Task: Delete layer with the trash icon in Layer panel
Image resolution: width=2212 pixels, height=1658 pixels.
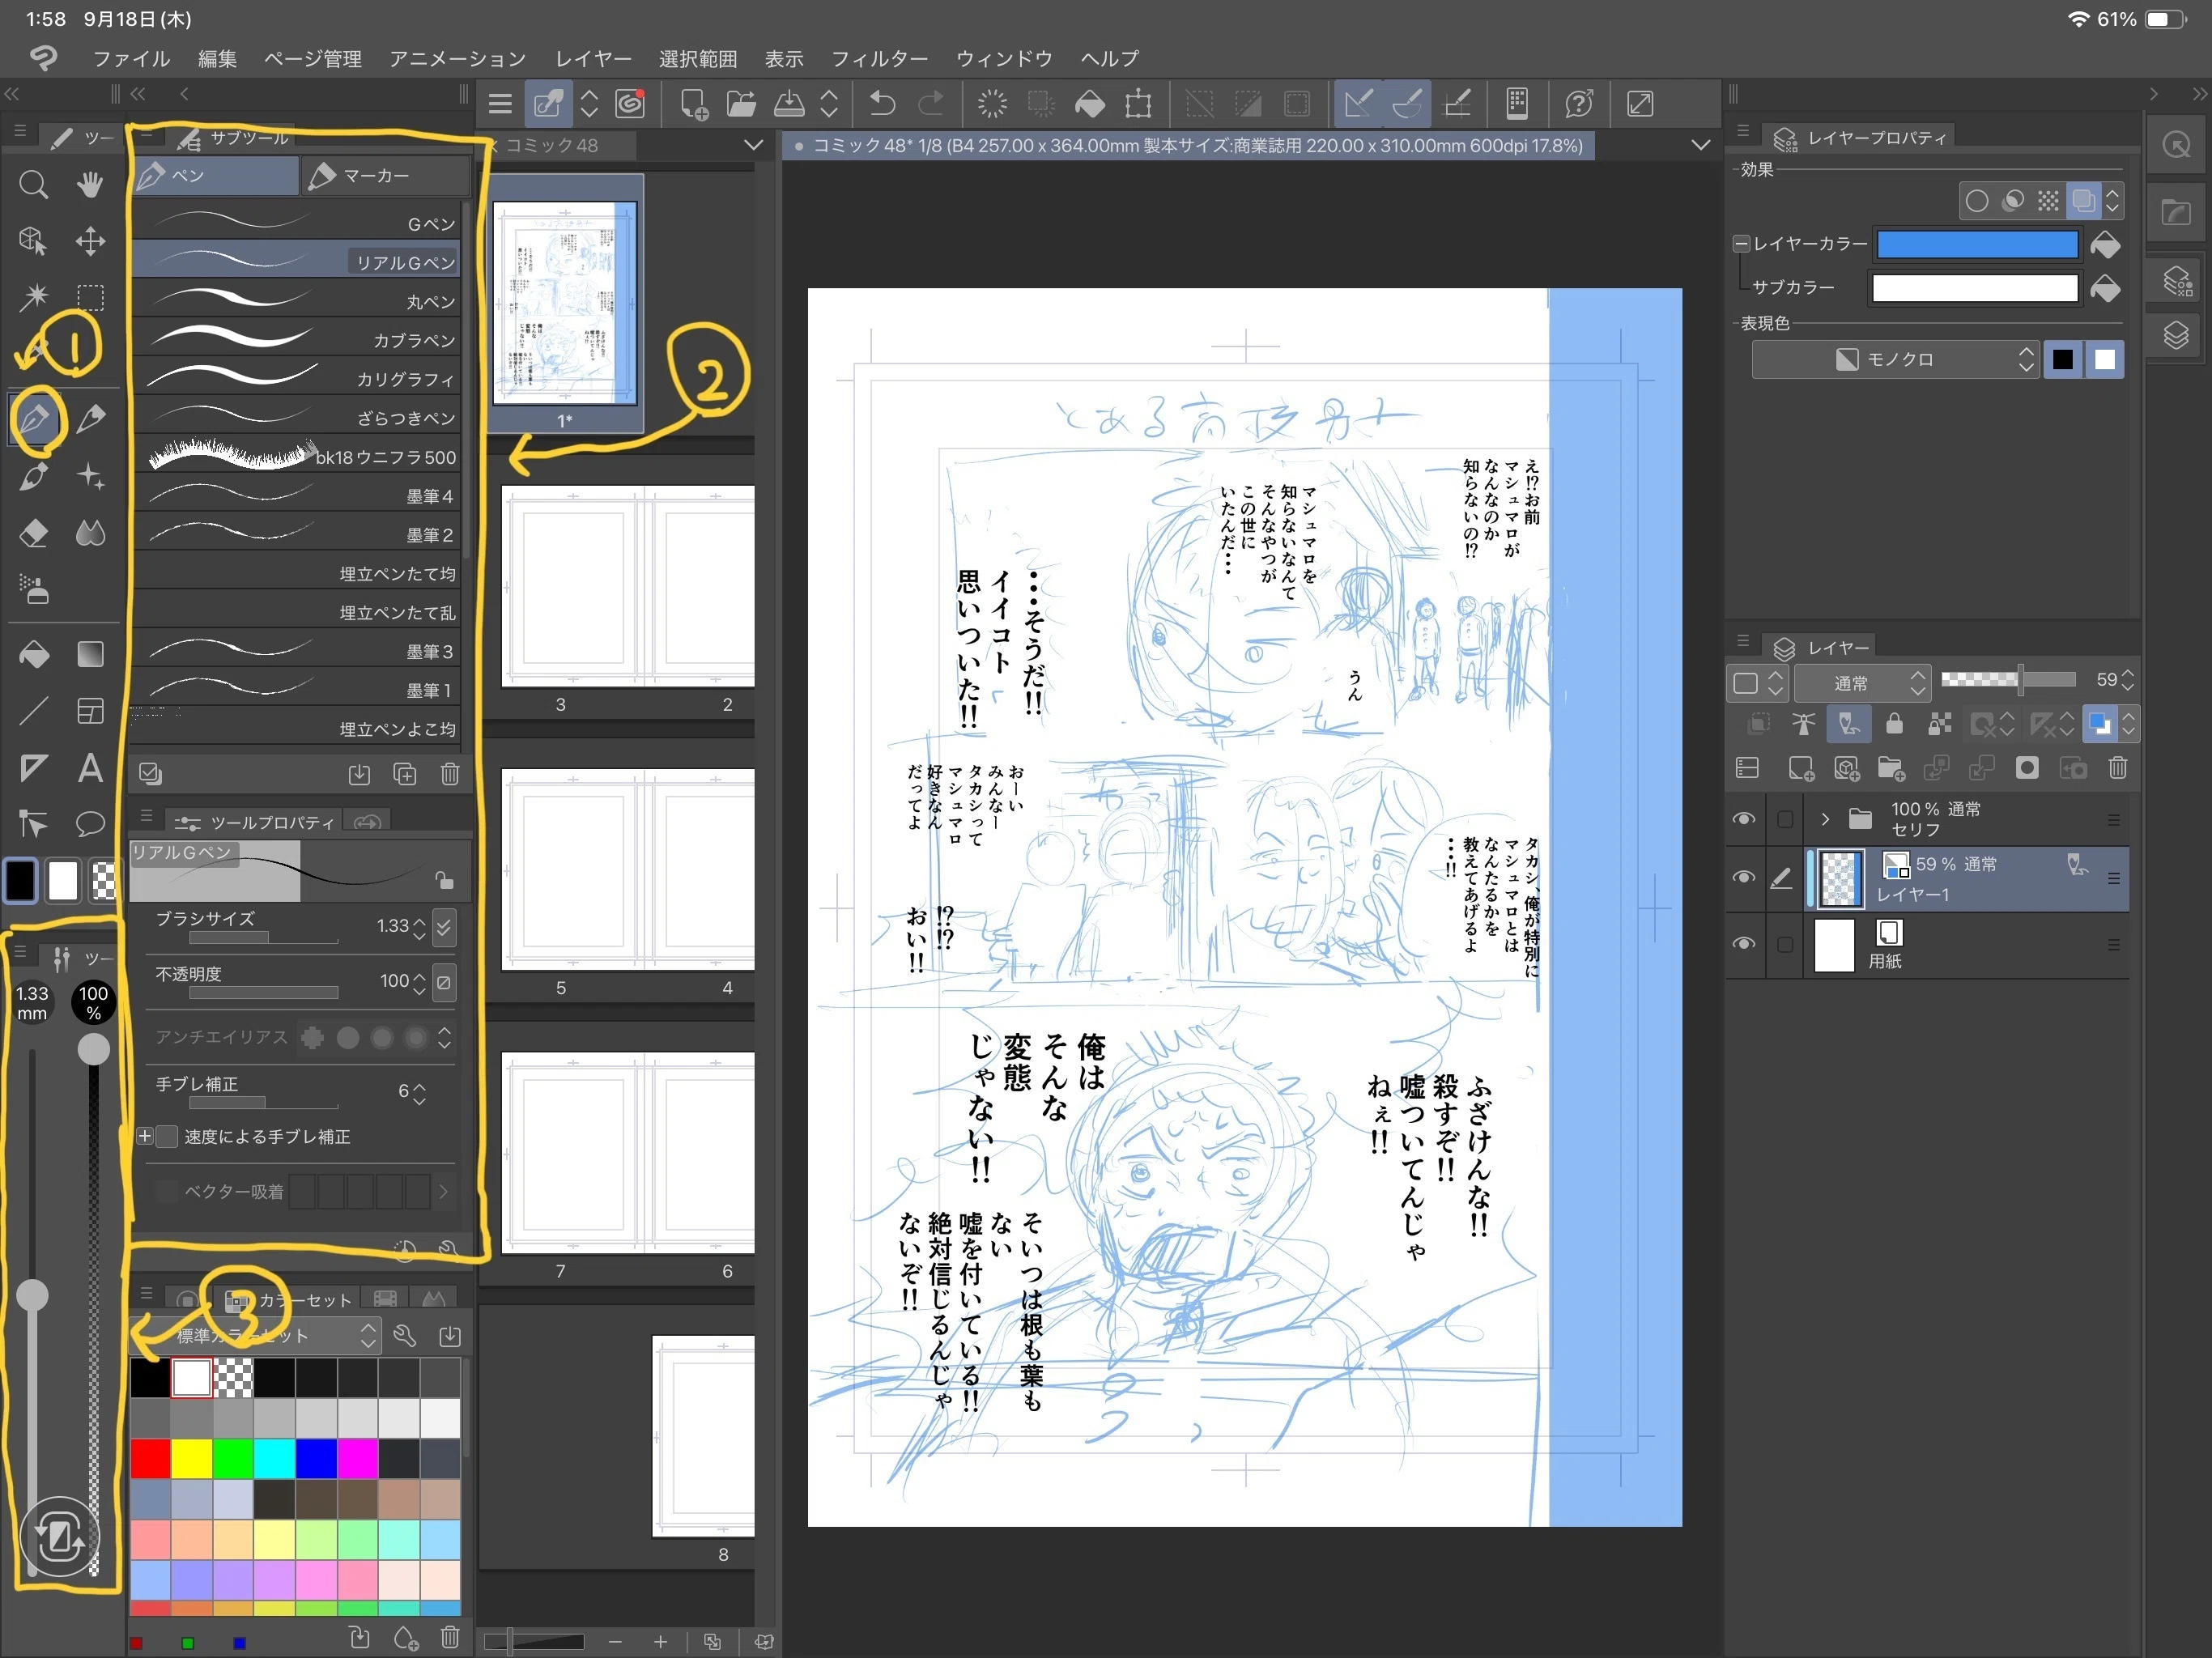Action: click(2117, 768)
